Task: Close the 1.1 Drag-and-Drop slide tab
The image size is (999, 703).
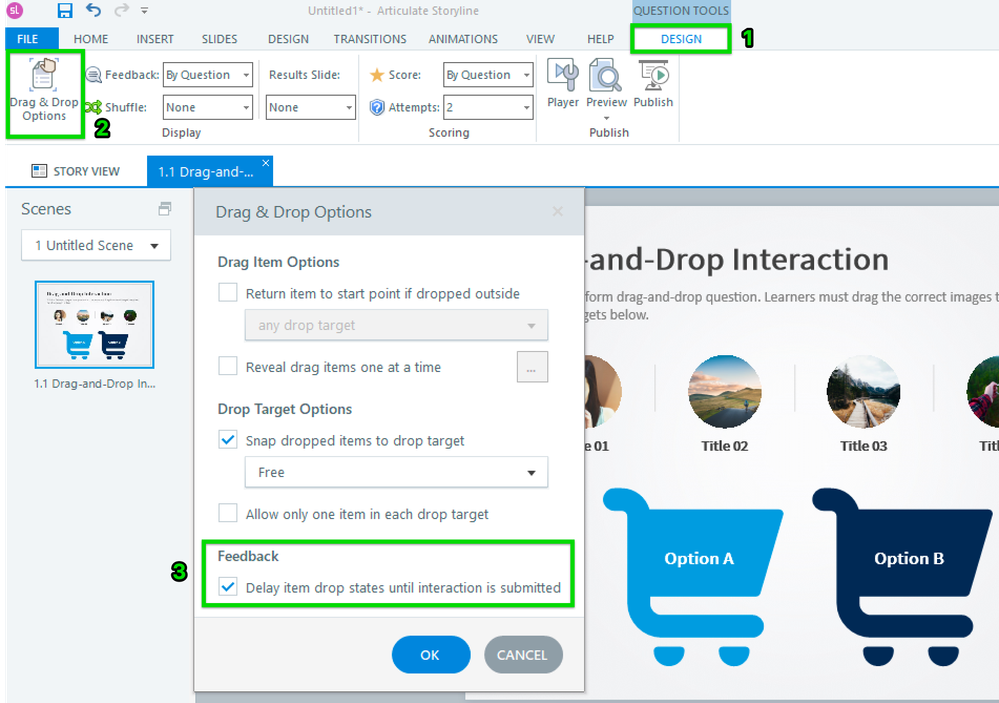Action: pyautogui.click(x=266, y=163)
